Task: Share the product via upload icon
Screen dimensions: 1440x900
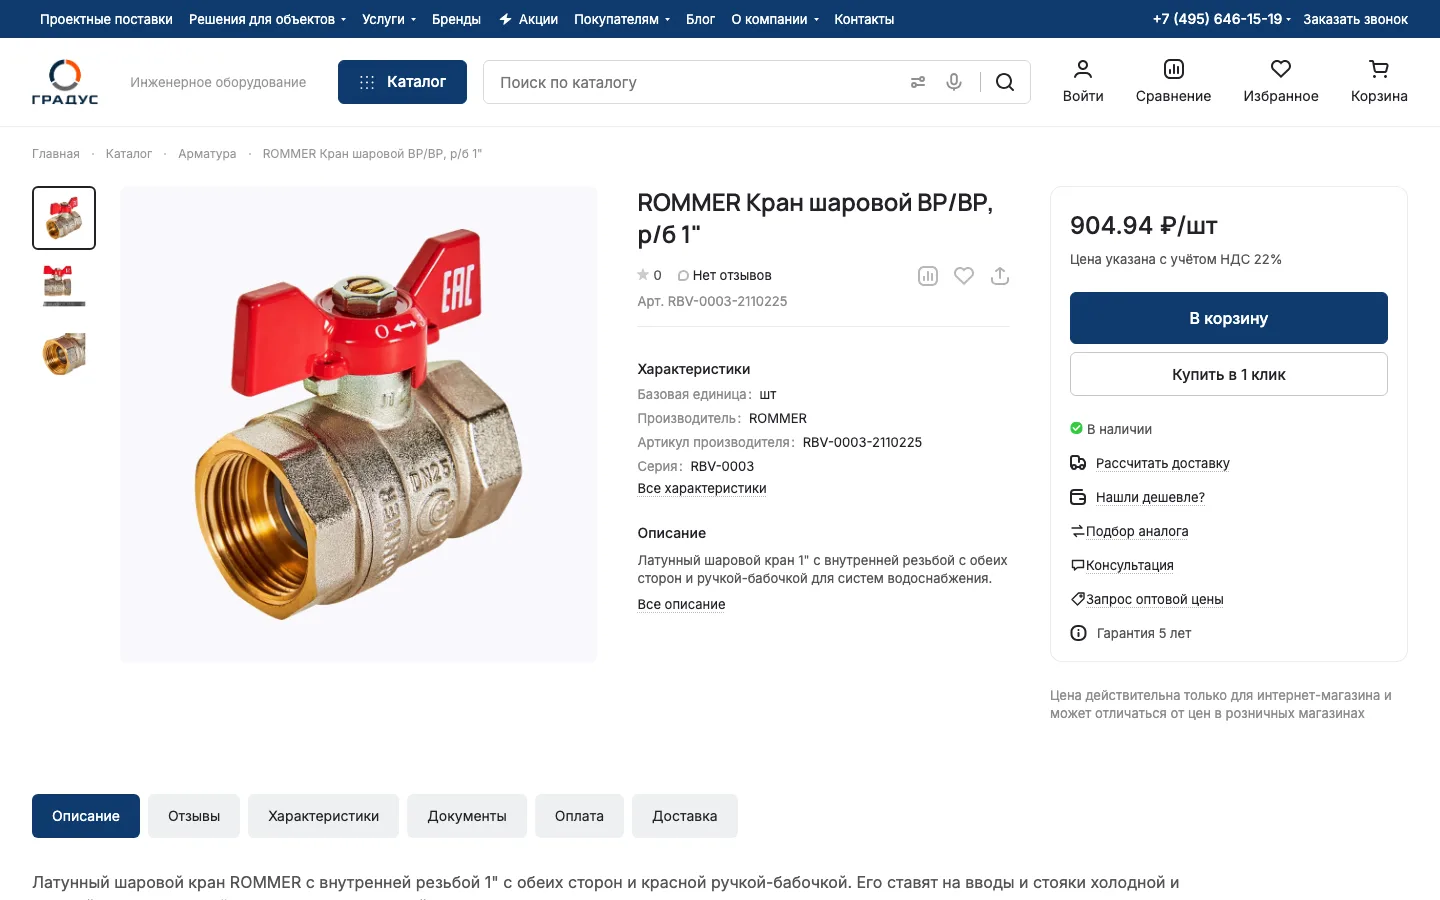Action: [x=1000, y=276]
